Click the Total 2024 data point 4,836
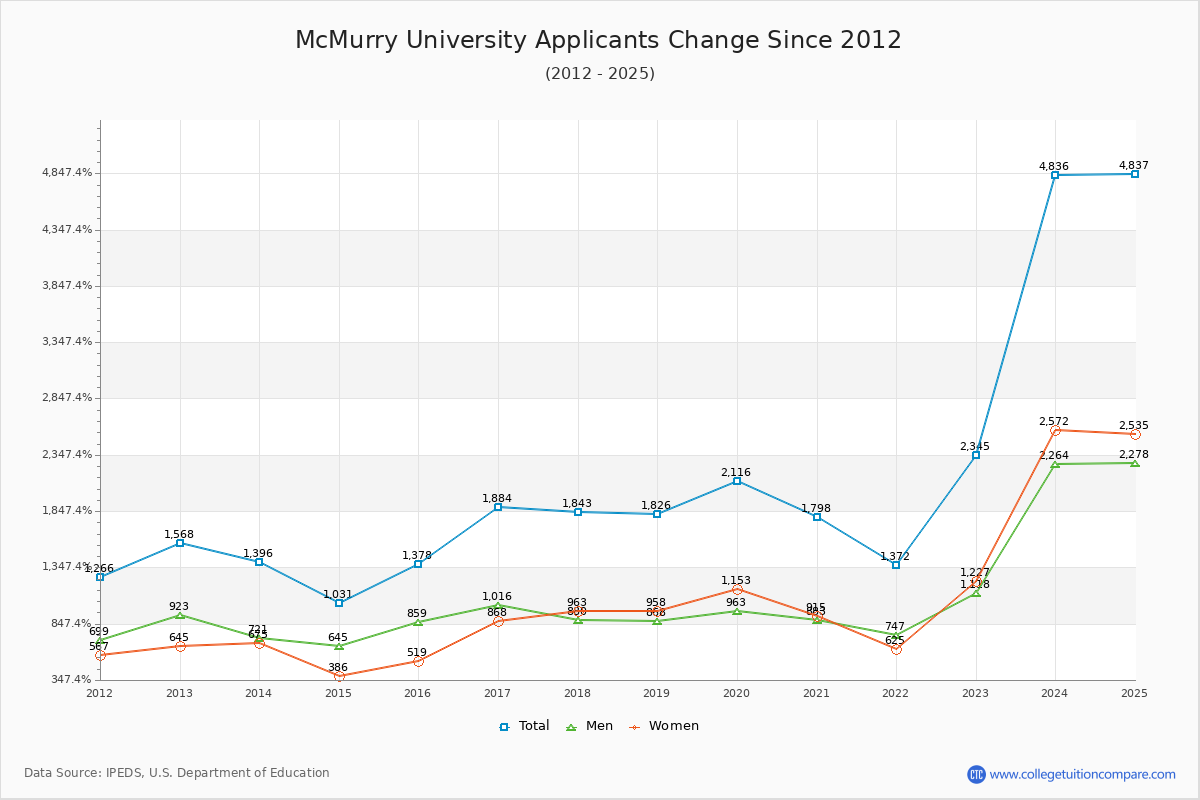This screenshot has height=800, width=1200. coord(1055,175)
